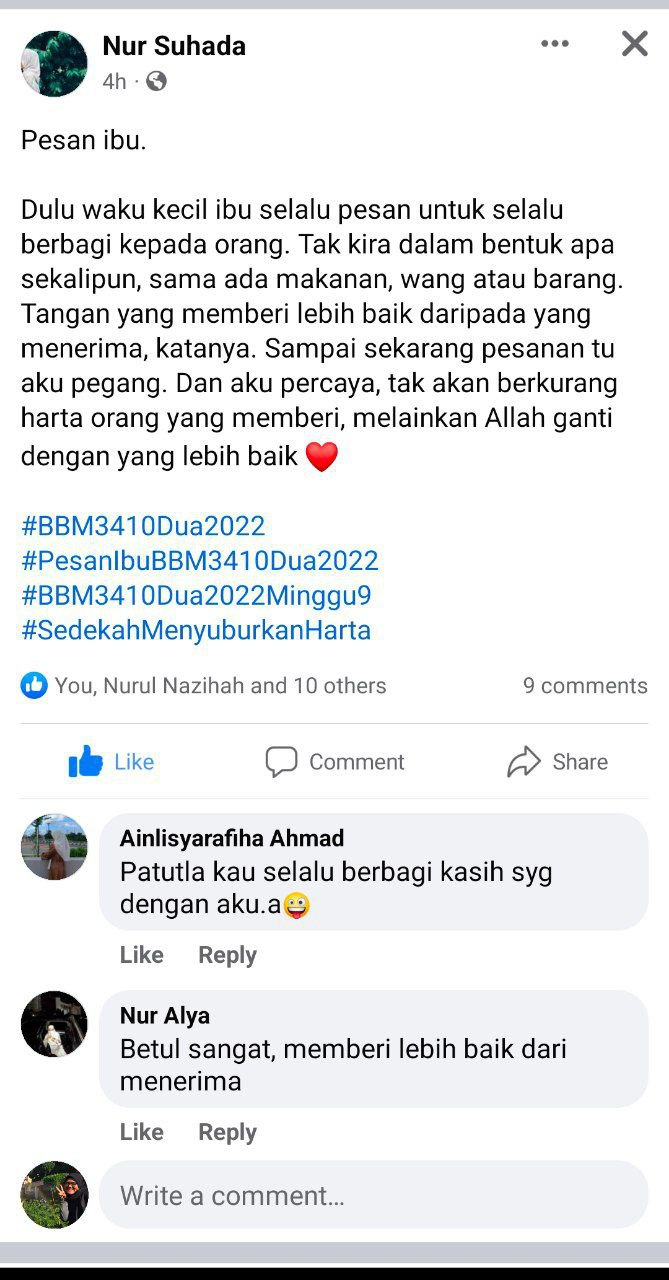This screenshot has width=669, height=1280.
Task: Open hashtag #PesanIbuBBM3410Dua2022
Action: pyautogui.click(x=200, y=561)
